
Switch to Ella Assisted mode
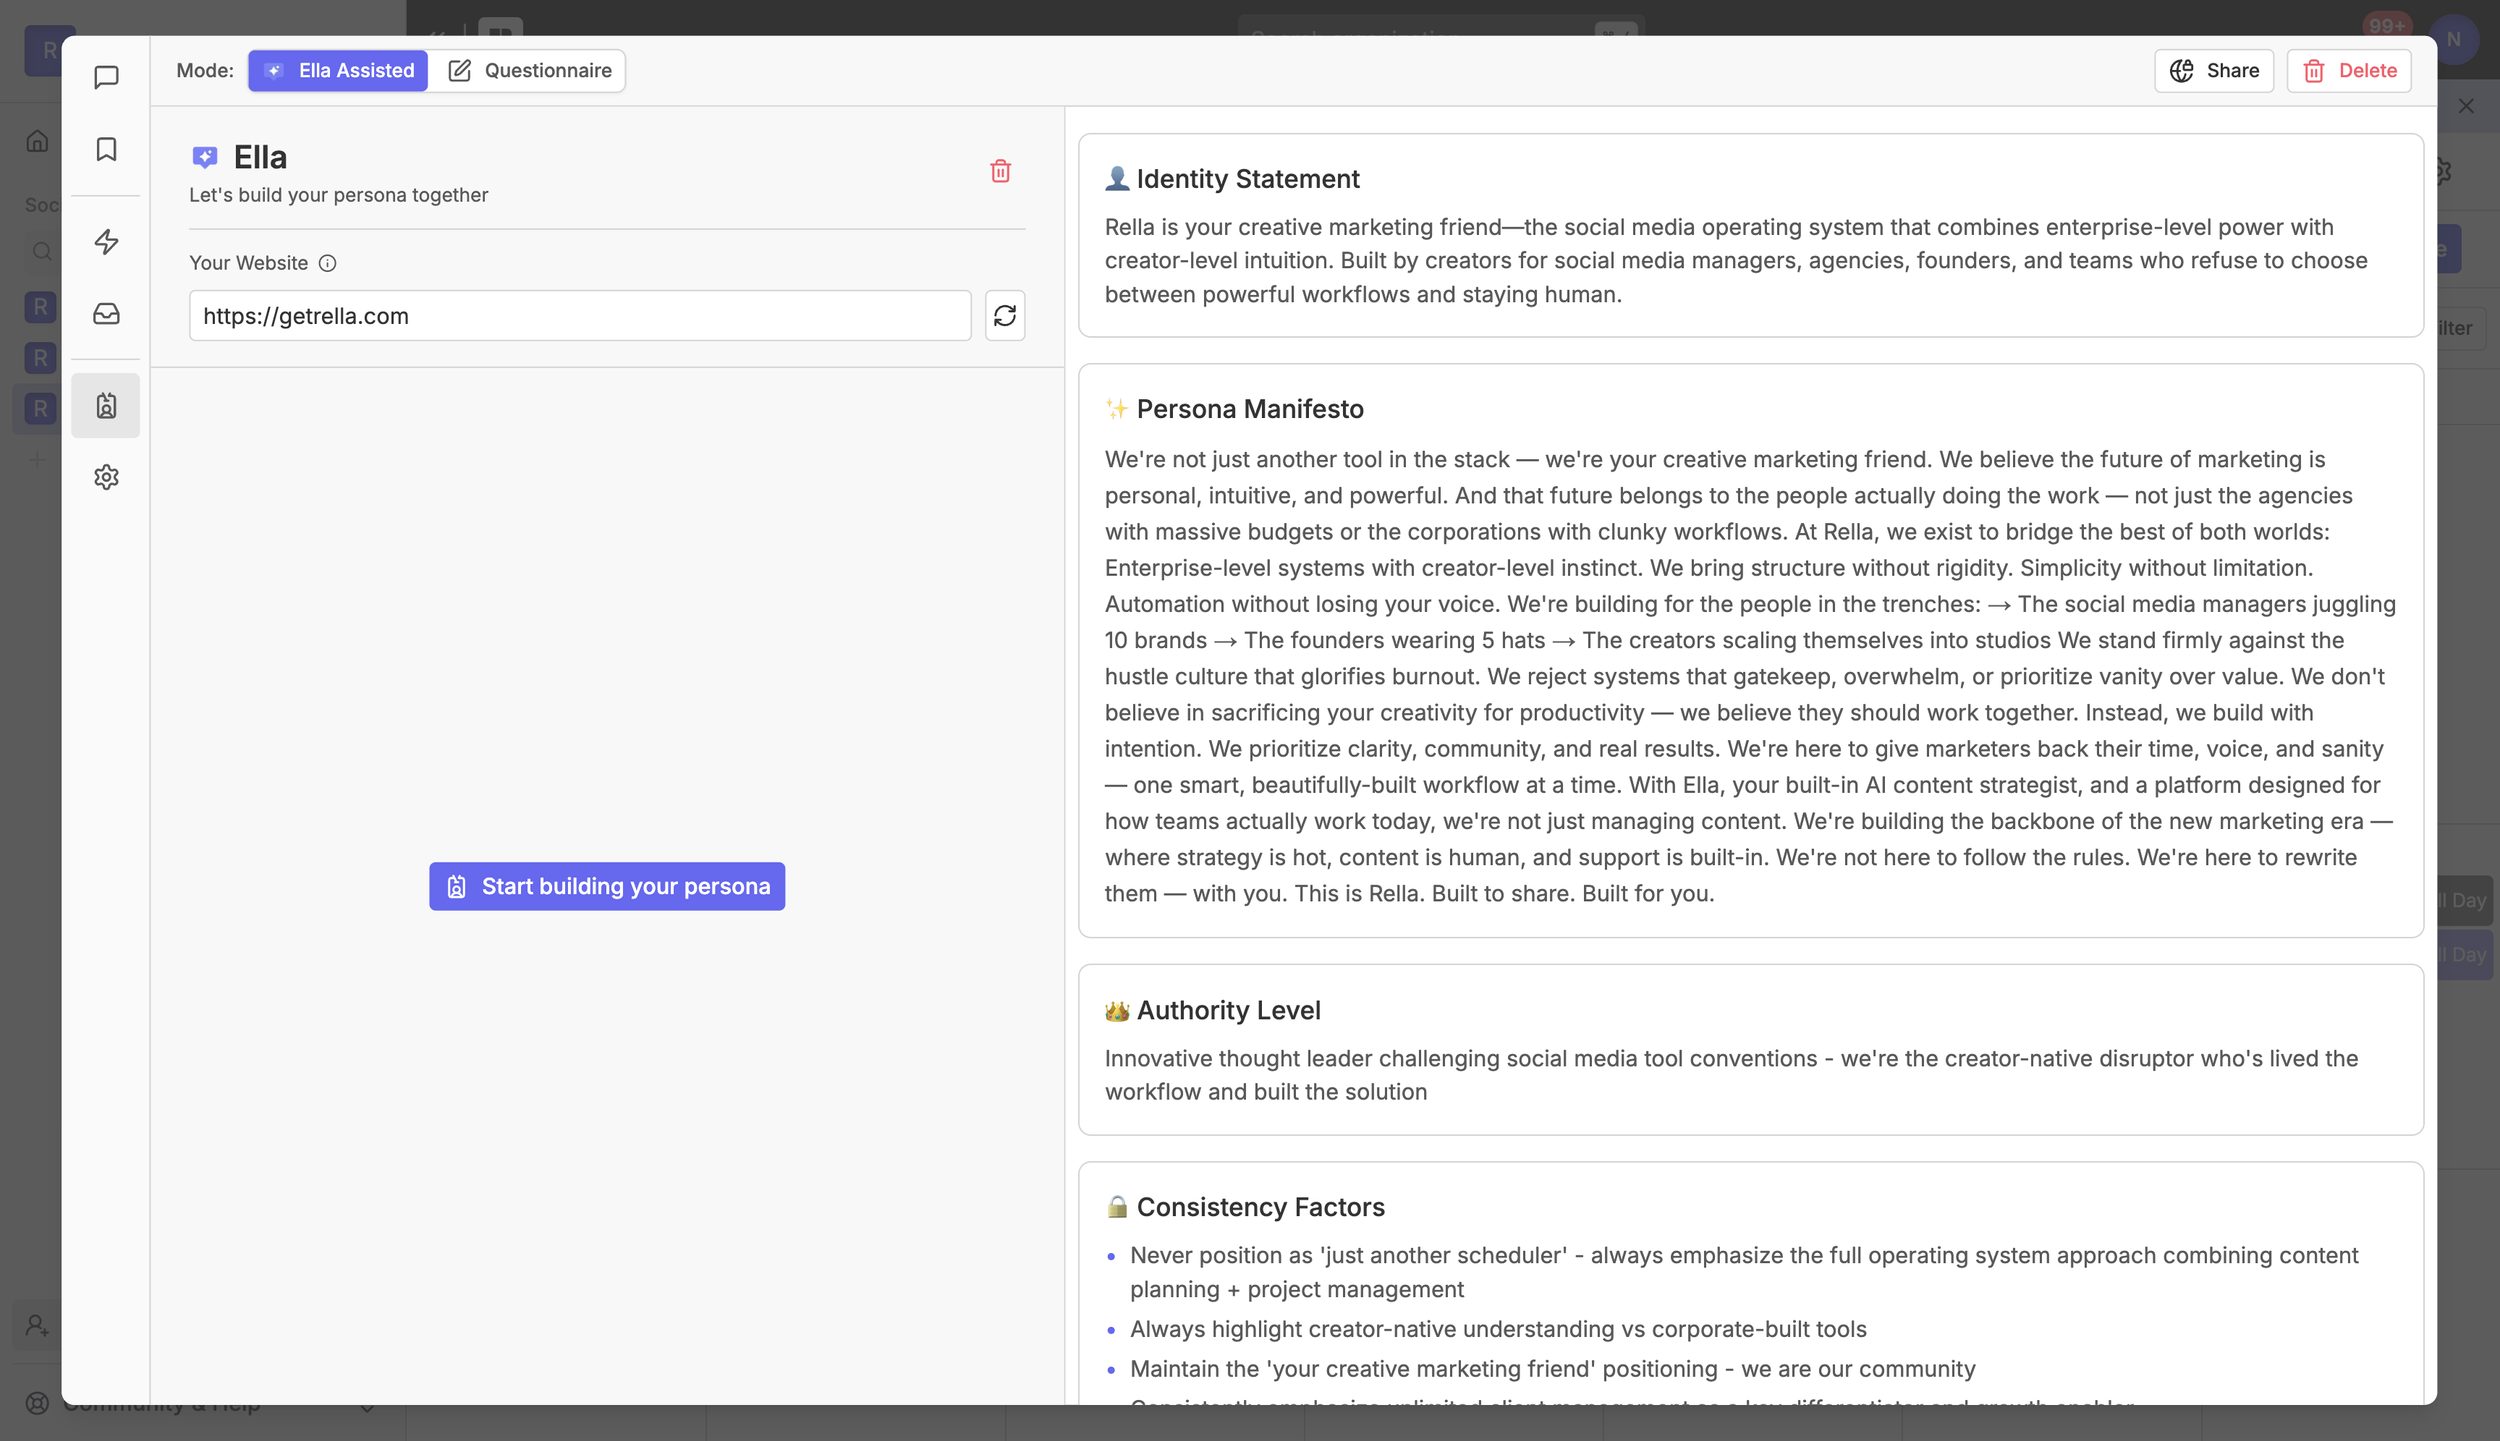(x=338, y=70)
